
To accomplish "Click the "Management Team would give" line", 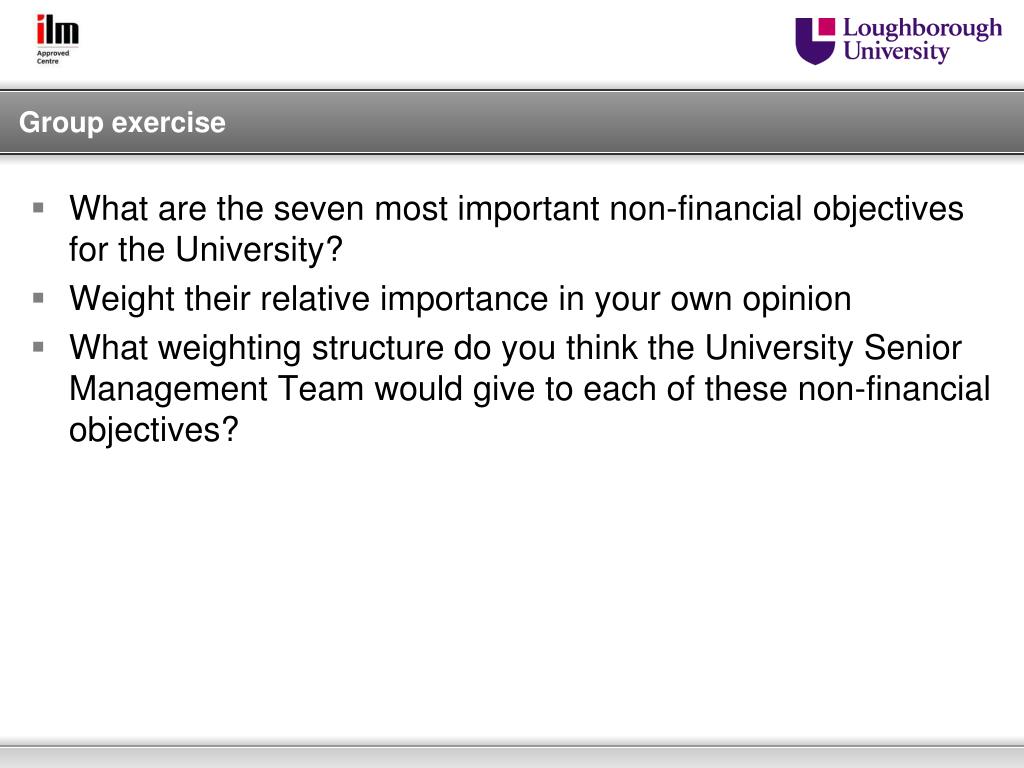I will tap(530, 389).
